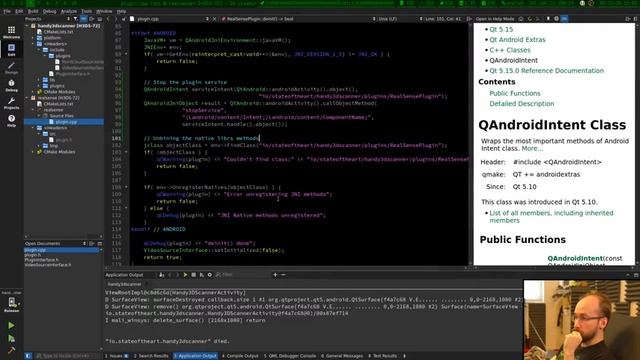Clear the Application Output pane
The width and height of the screenshot is (640, 360).
click(x=162, y=275)
